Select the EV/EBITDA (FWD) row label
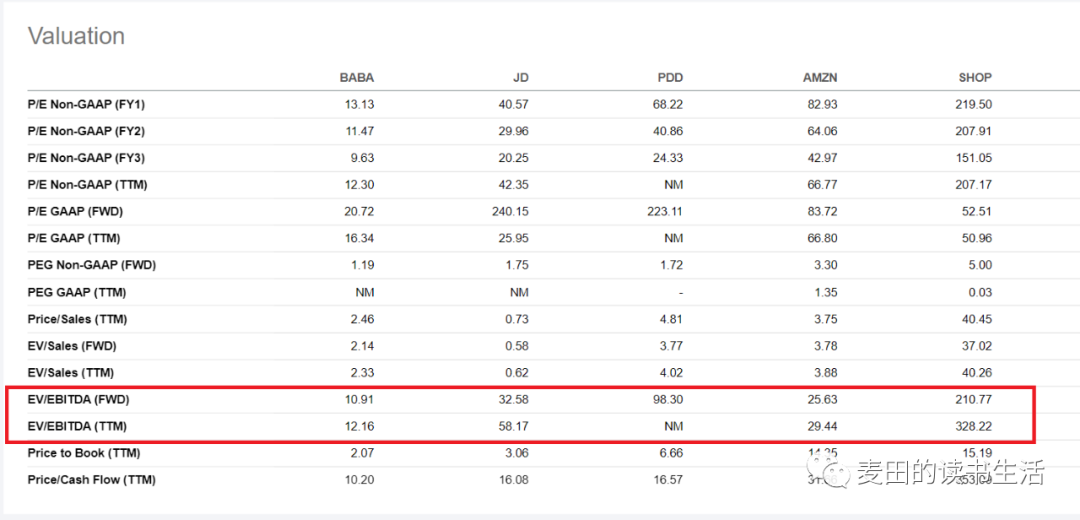Viewport: 1080px width, 520px height. (79, 399)
